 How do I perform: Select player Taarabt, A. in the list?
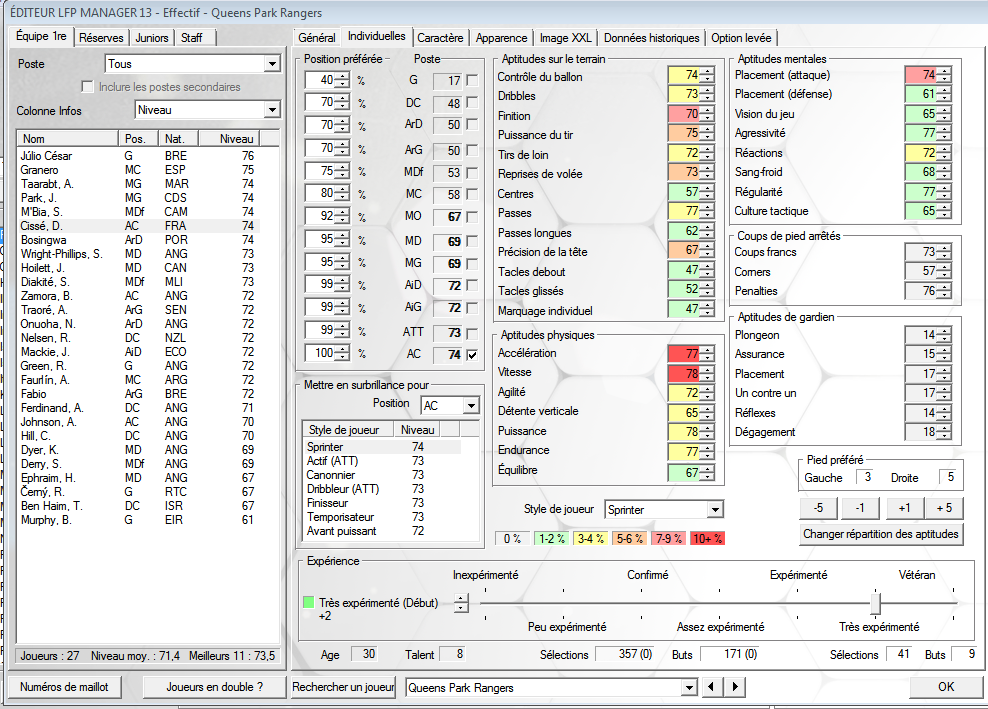(139, 183)
